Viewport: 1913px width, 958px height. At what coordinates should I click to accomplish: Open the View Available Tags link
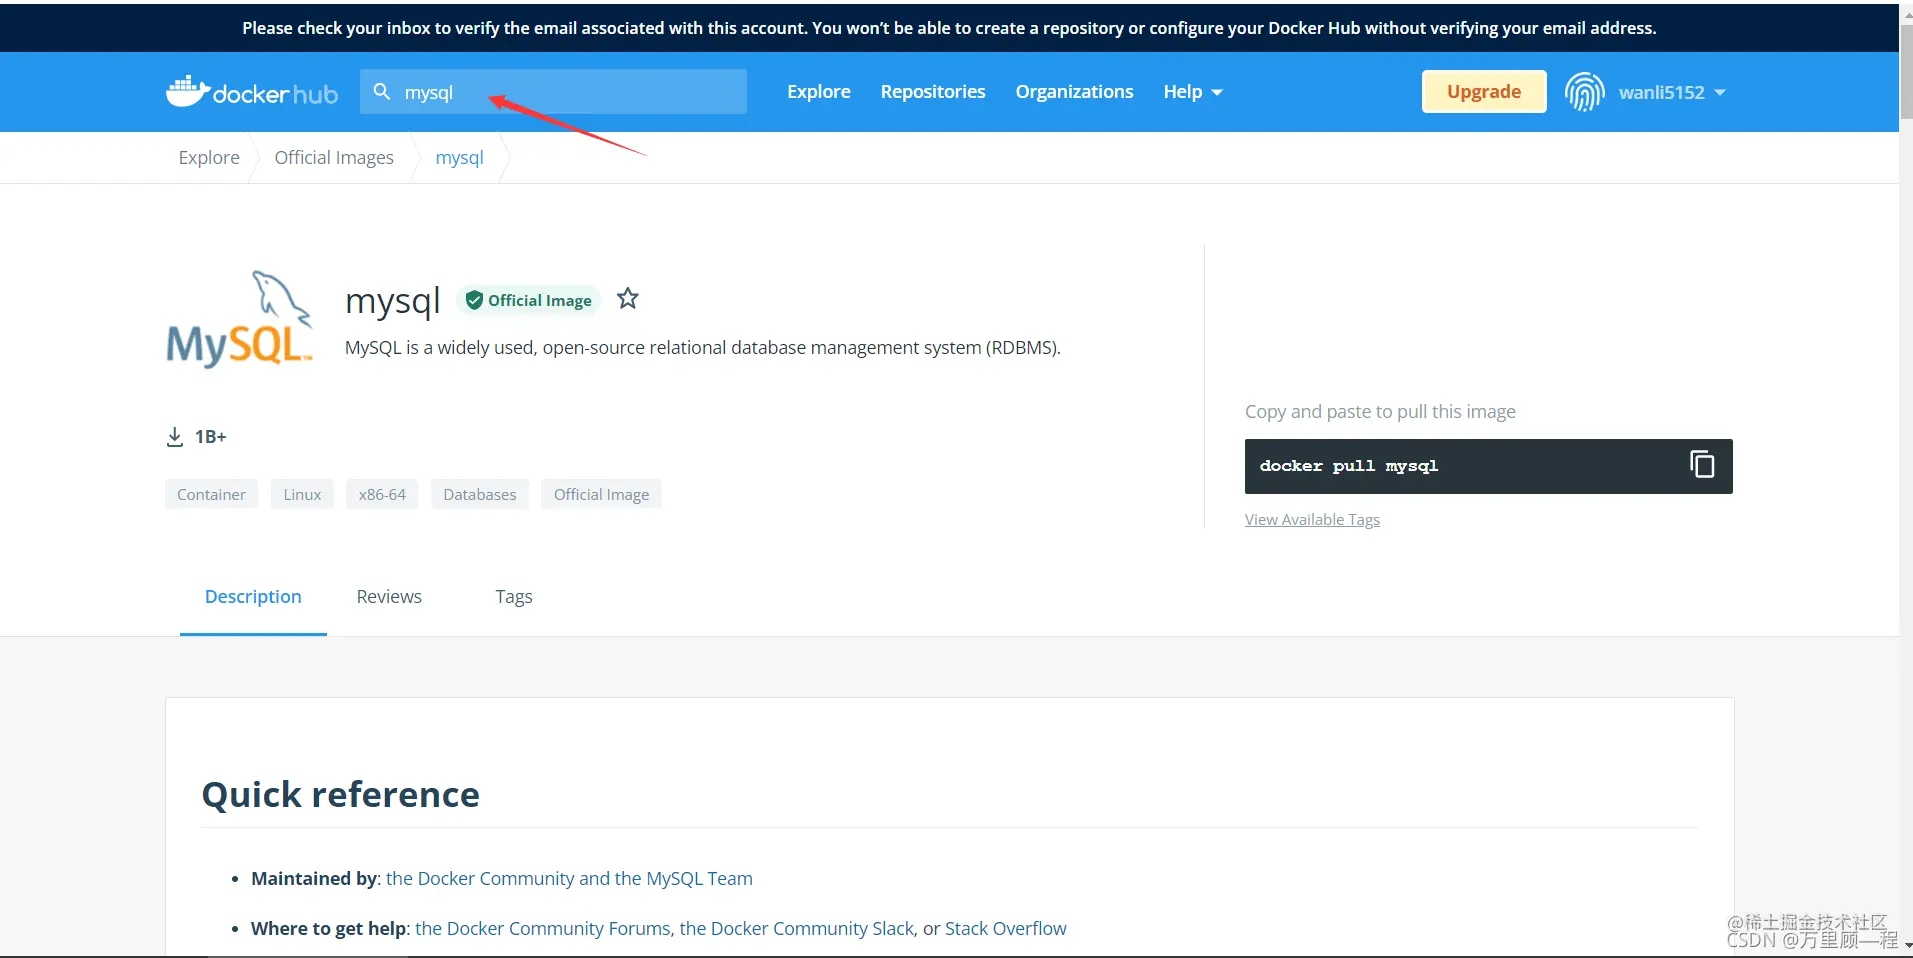[x=1312, y=520]
